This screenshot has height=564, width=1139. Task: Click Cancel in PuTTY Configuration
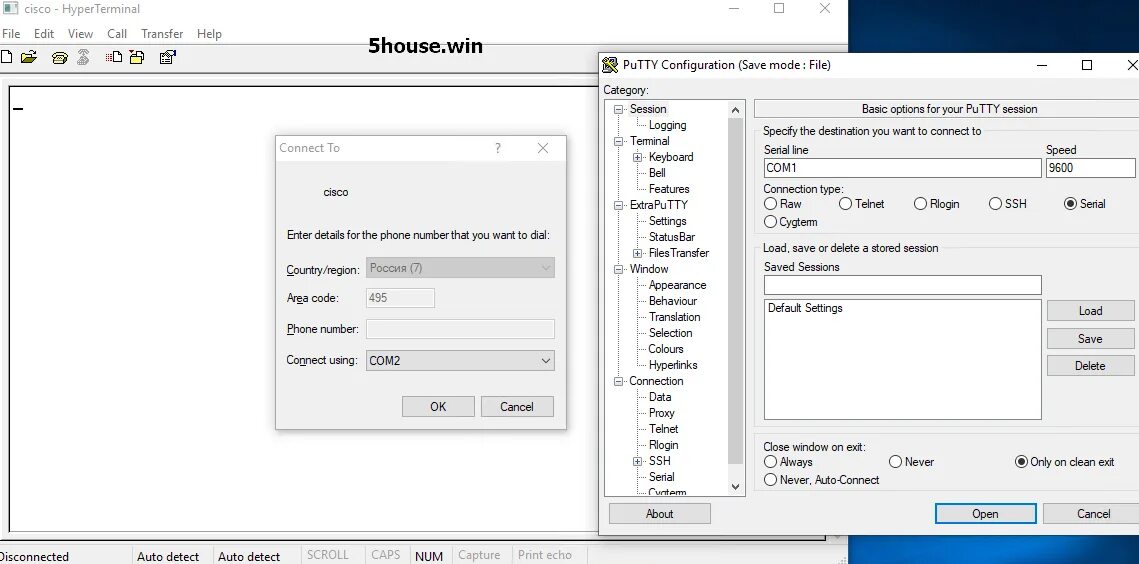point(1093,513)
